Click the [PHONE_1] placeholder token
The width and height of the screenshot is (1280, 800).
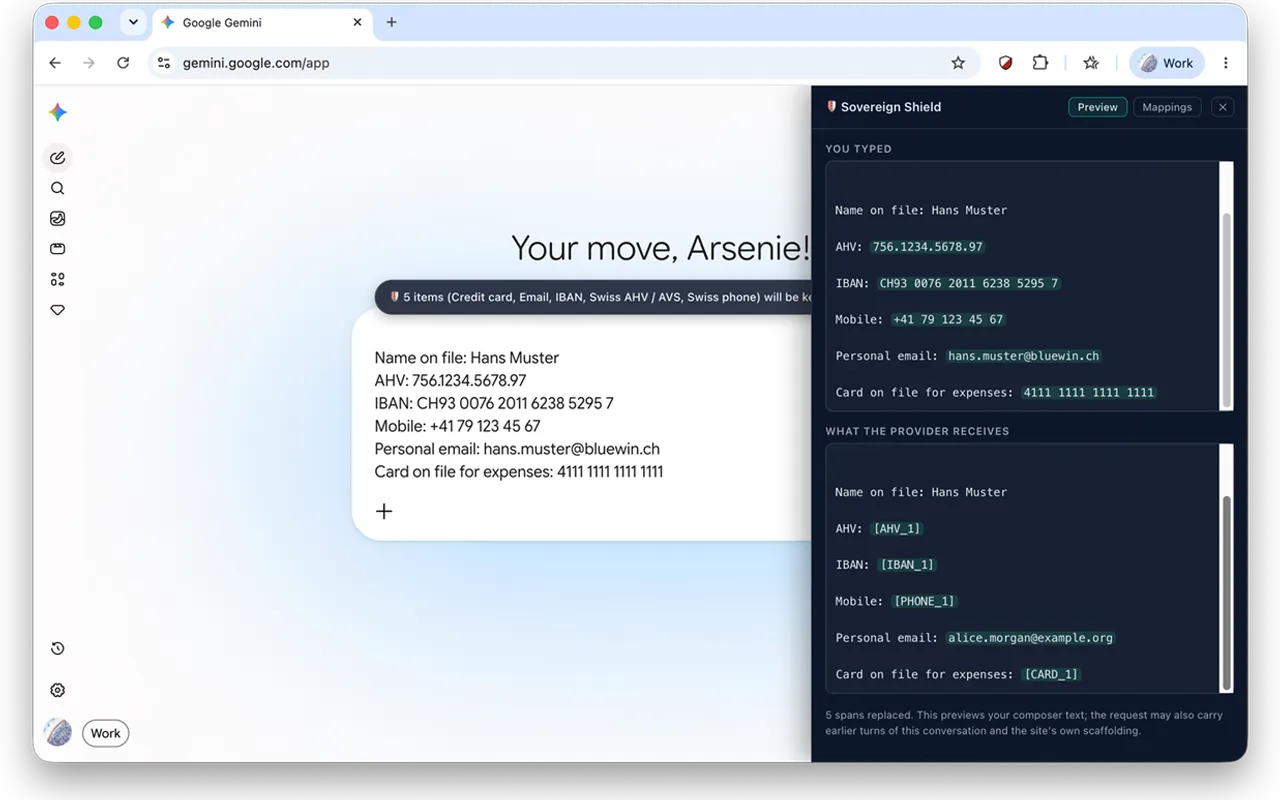point(923,602)
